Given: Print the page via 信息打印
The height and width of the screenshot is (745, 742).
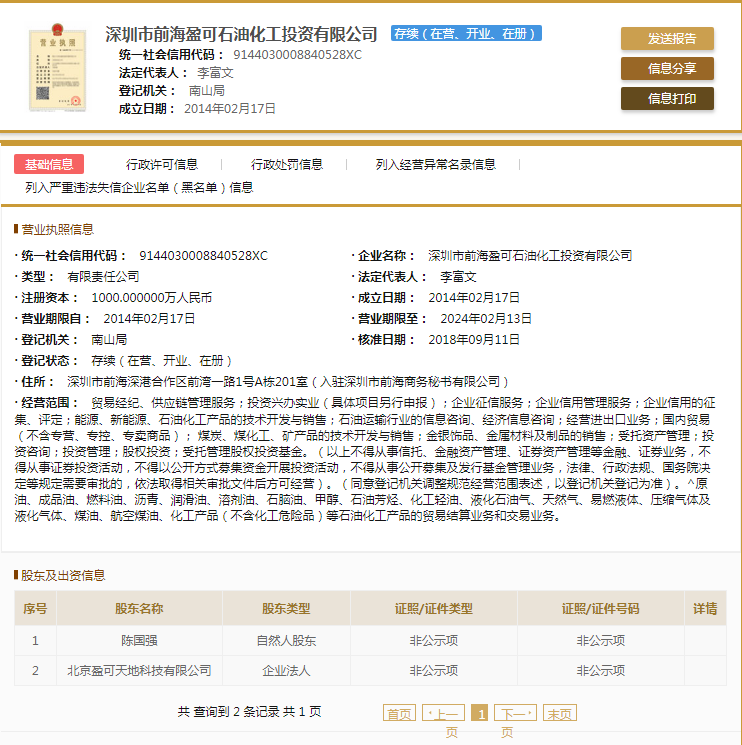Looking at the screenshot, I should tap(667, 98).
